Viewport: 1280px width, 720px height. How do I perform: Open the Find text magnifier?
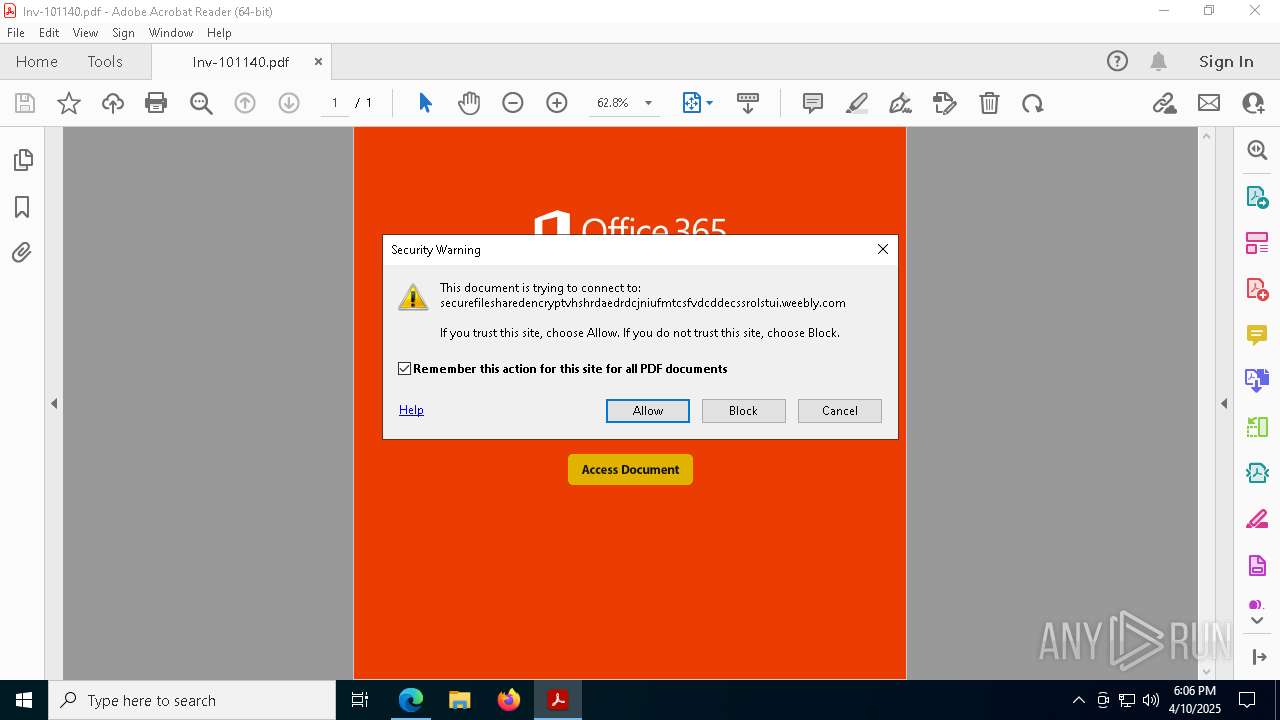coord(201,103)
